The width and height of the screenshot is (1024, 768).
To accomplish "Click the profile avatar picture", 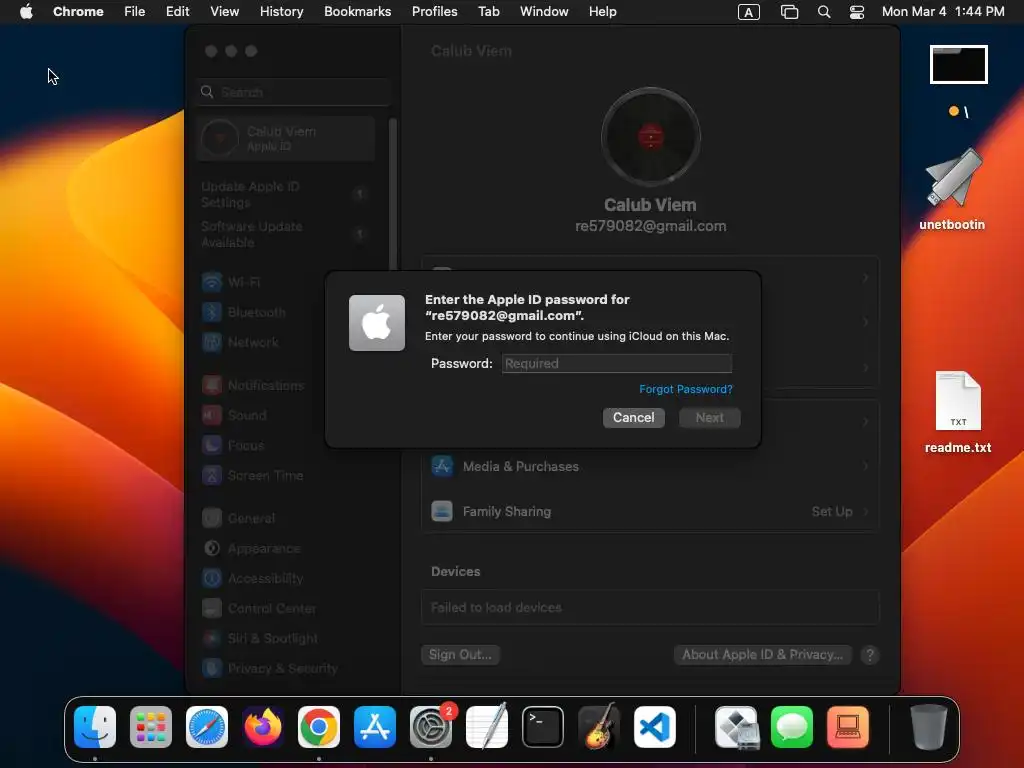I will pos(650,136).
